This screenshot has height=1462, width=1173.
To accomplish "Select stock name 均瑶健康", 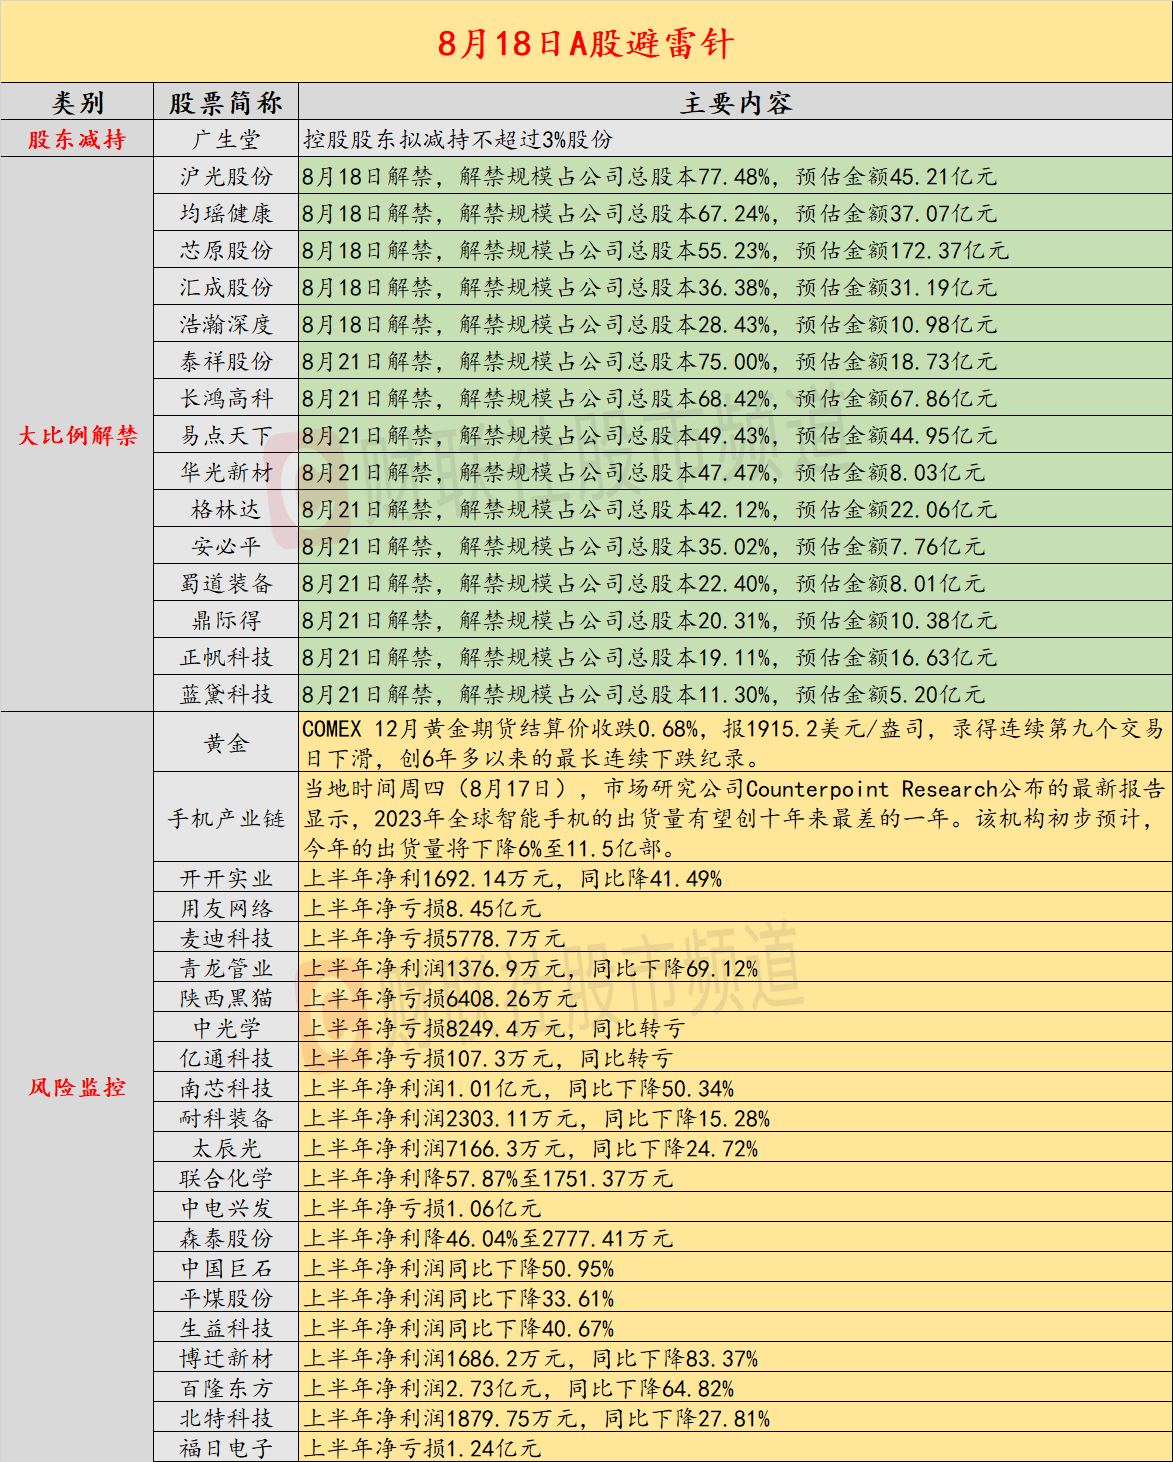I will pos(226,213).
